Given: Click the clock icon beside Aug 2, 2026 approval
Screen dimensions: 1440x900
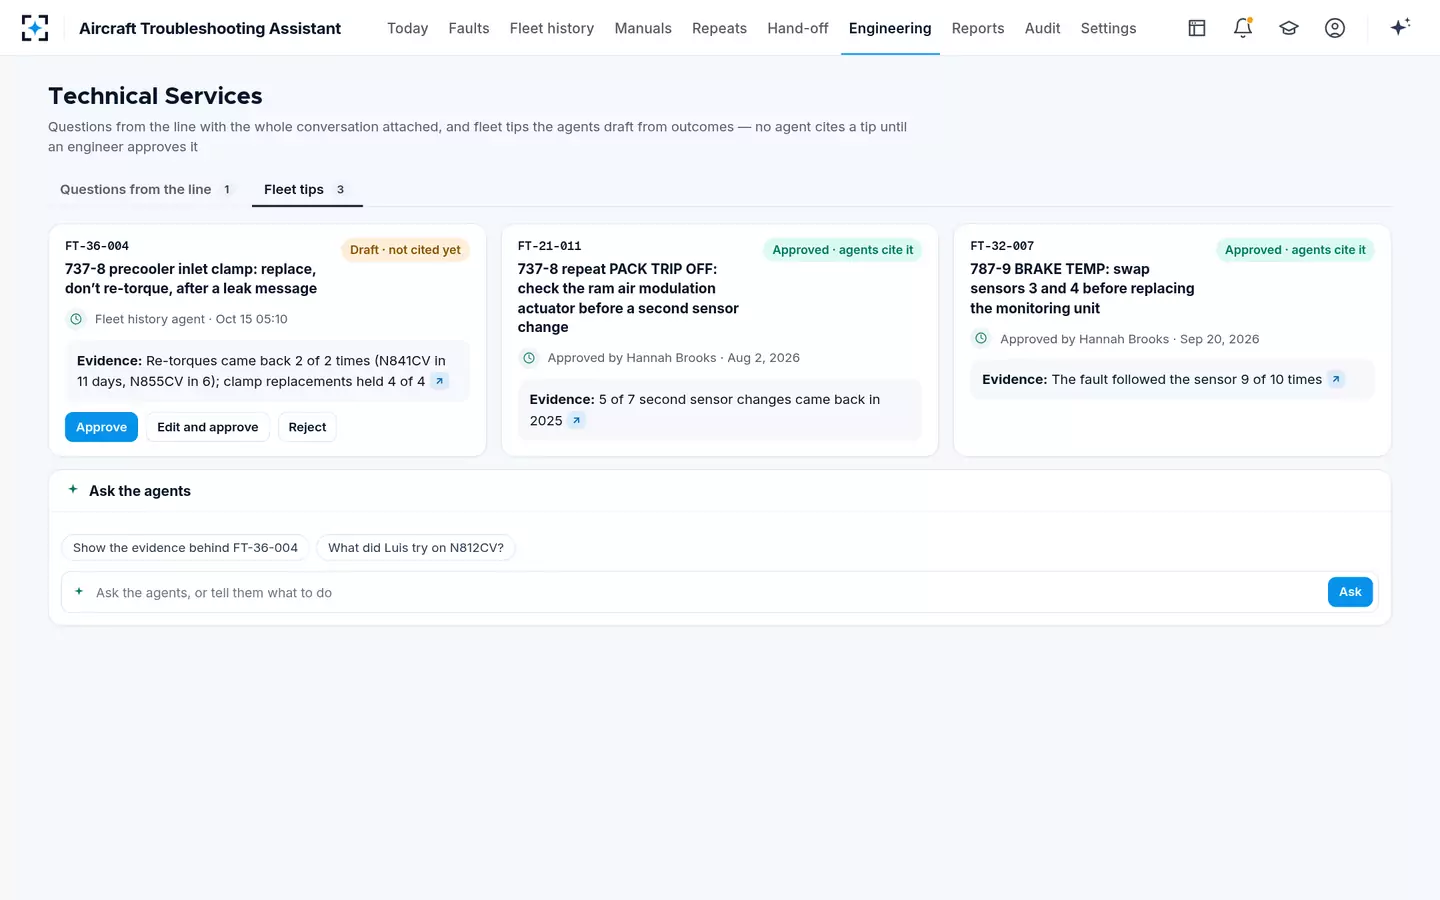Looking at the screenshot, I should click(529, 358).
